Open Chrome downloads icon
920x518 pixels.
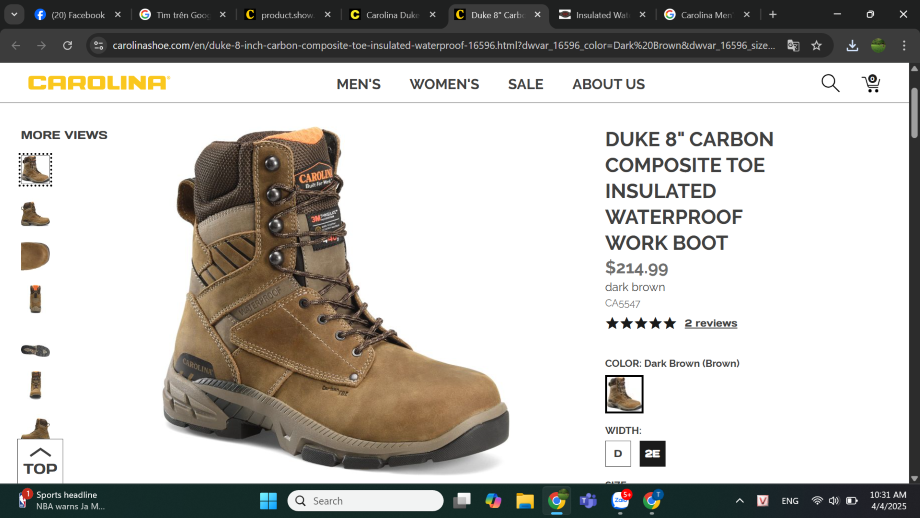(x=852, y=45)
